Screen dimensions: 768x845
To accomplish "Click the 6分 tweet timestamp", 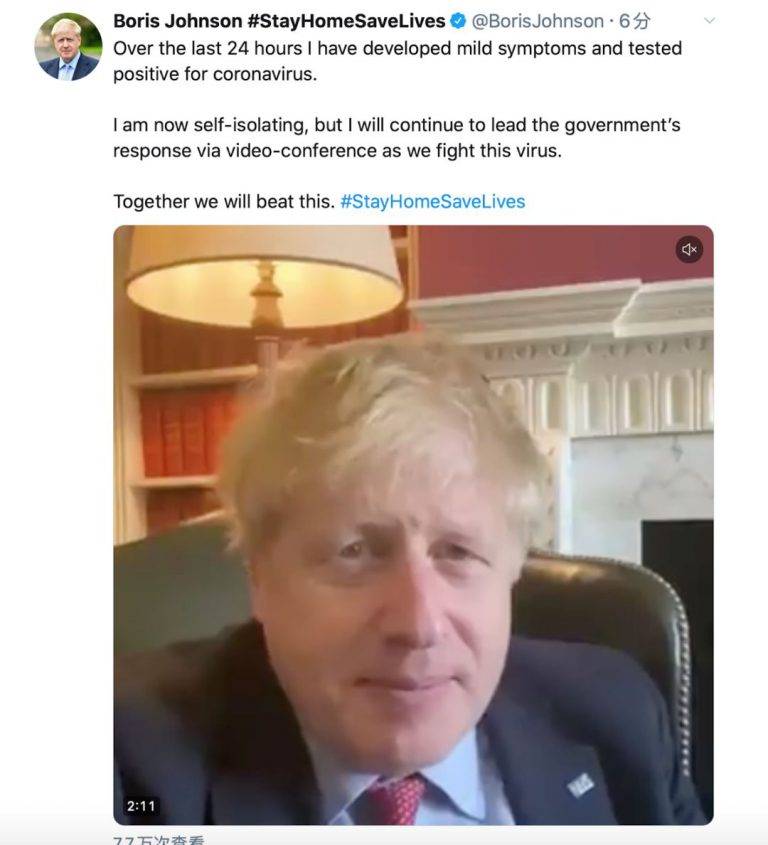I will pos(634,21).
